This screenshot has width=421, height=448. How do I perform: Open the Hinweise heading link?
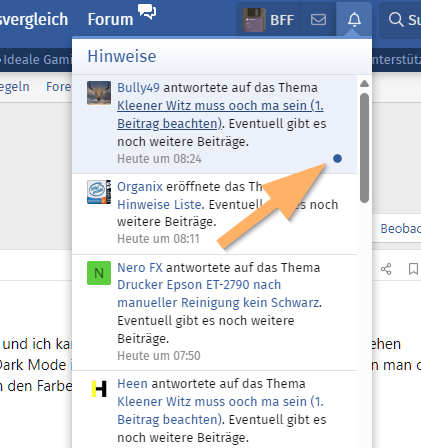coord(122,56)
